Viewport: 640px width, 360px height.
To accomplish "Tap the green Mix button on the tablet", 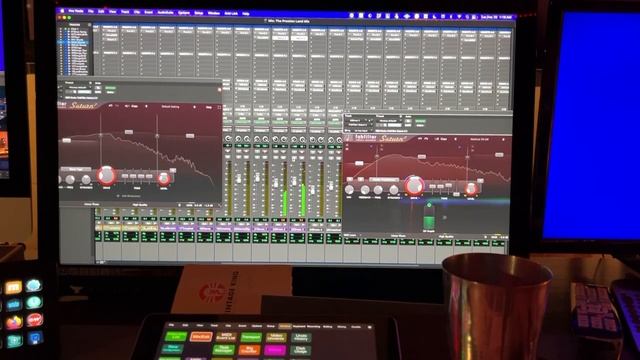I will pos(176,337).
